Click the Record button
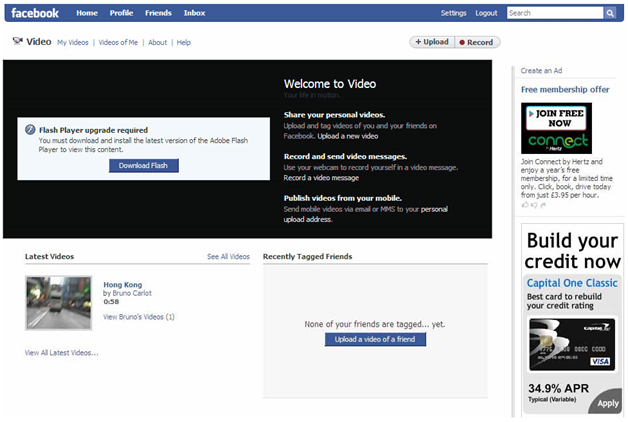 tap(477, 42)
